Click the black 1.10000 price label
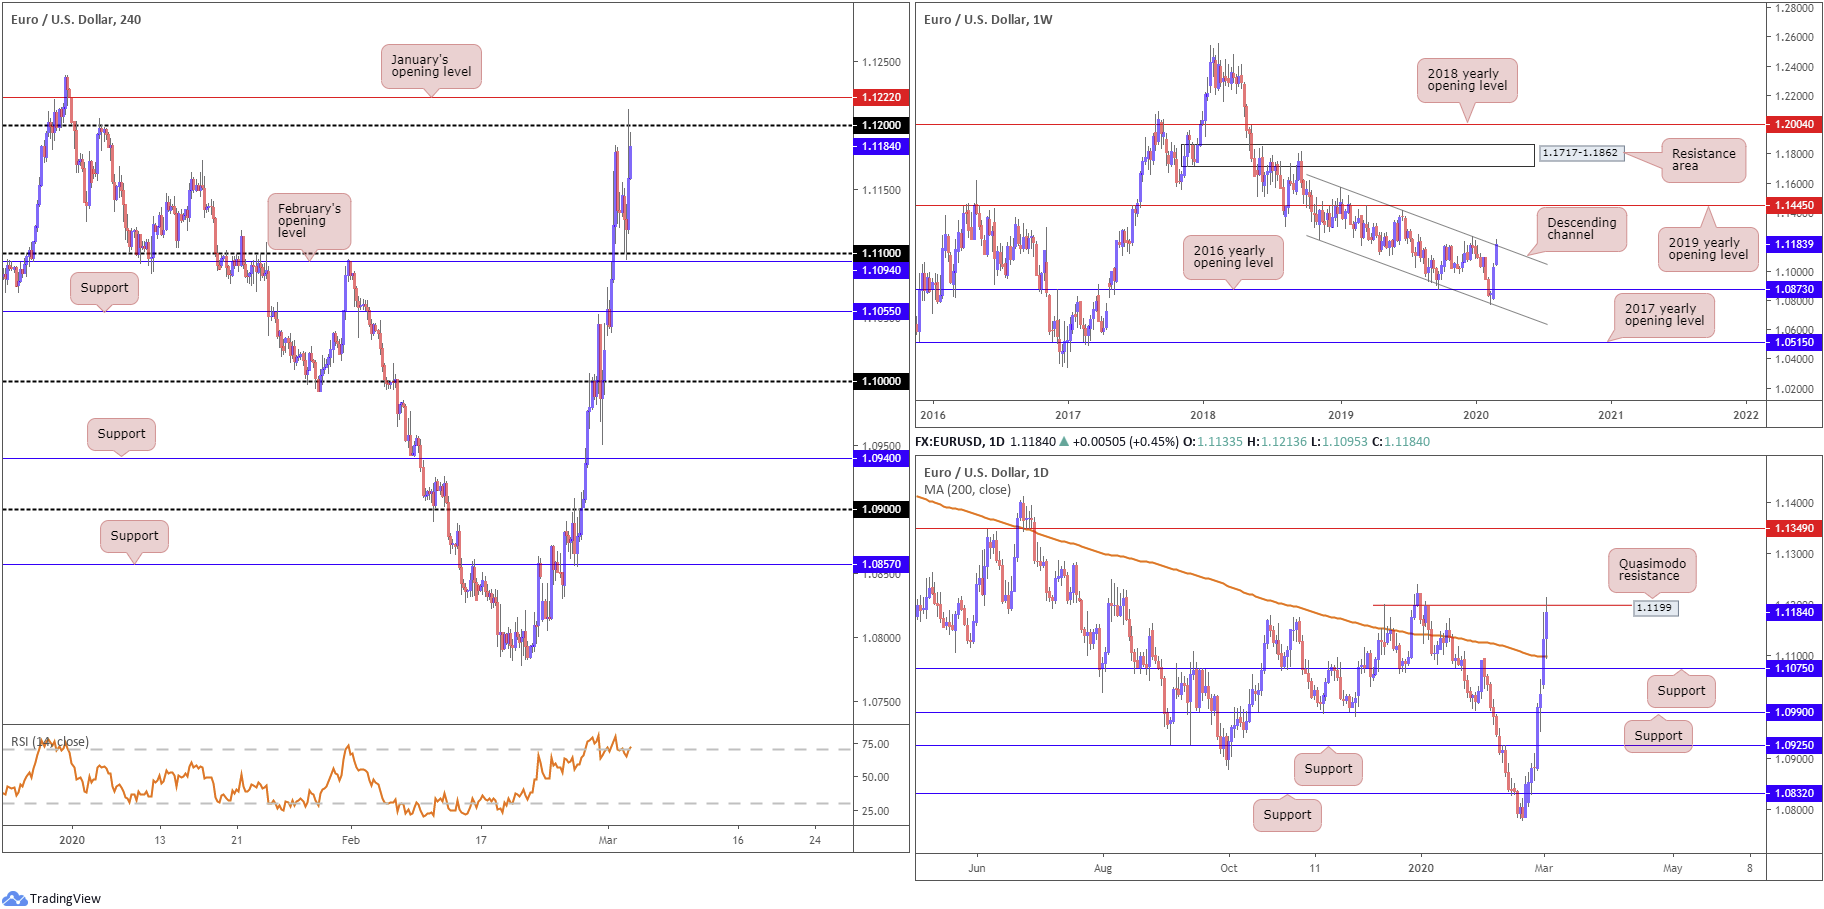Image resolution: width=1824 pixels, height=909 pixels. pos(881,381)
